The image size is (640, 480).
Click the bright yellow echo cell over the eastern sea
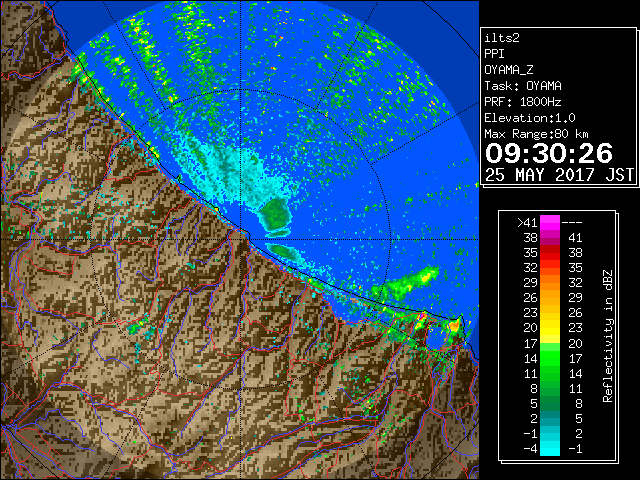pos(425,276)
